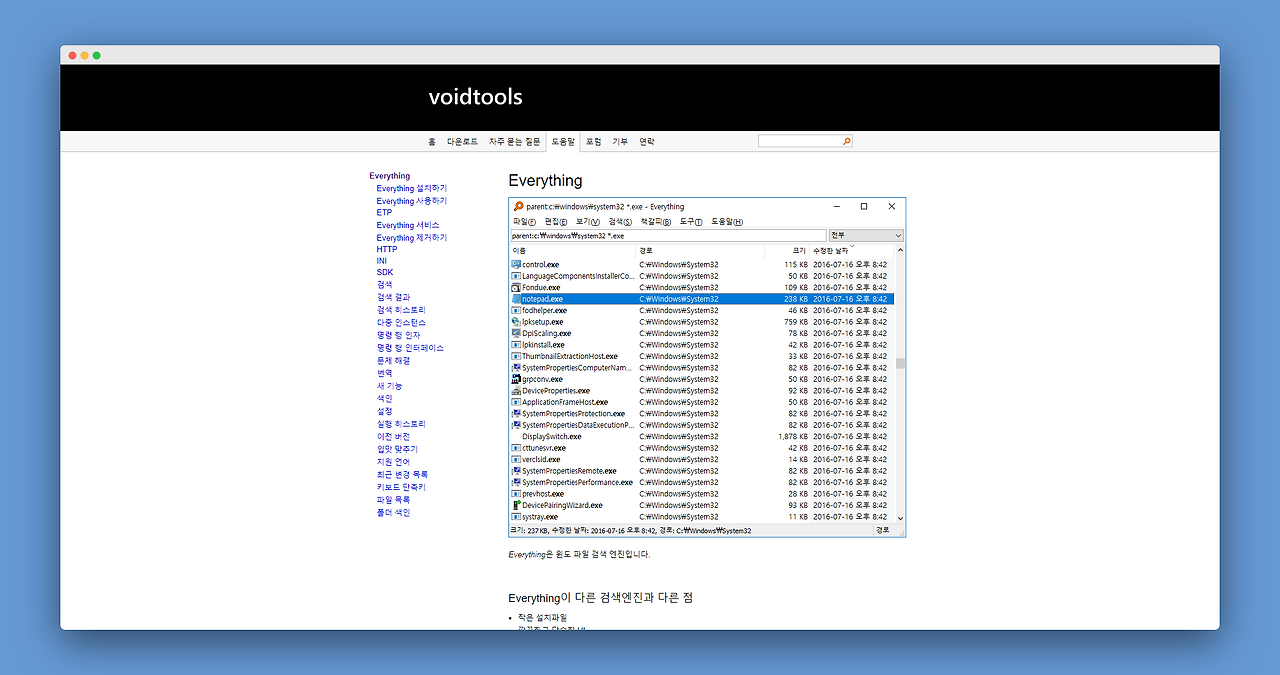Click the results list vertical scrollbar thumb

tap(900, 364)
